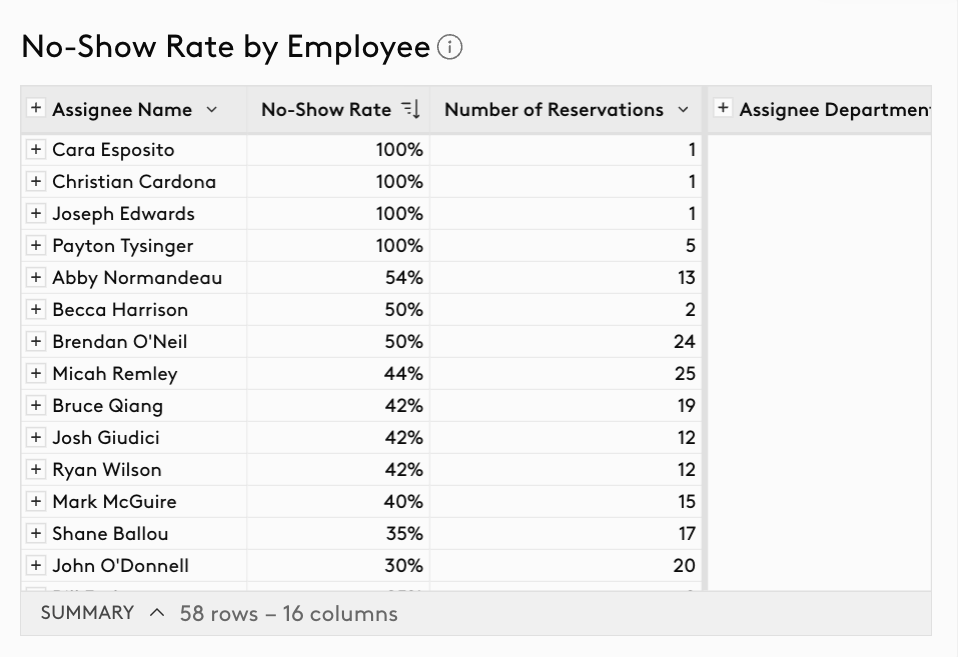This screenshot has width=958, height=657.
Task: Click the plus icon beside Brendan O'Neil
Action: (36, 342)
